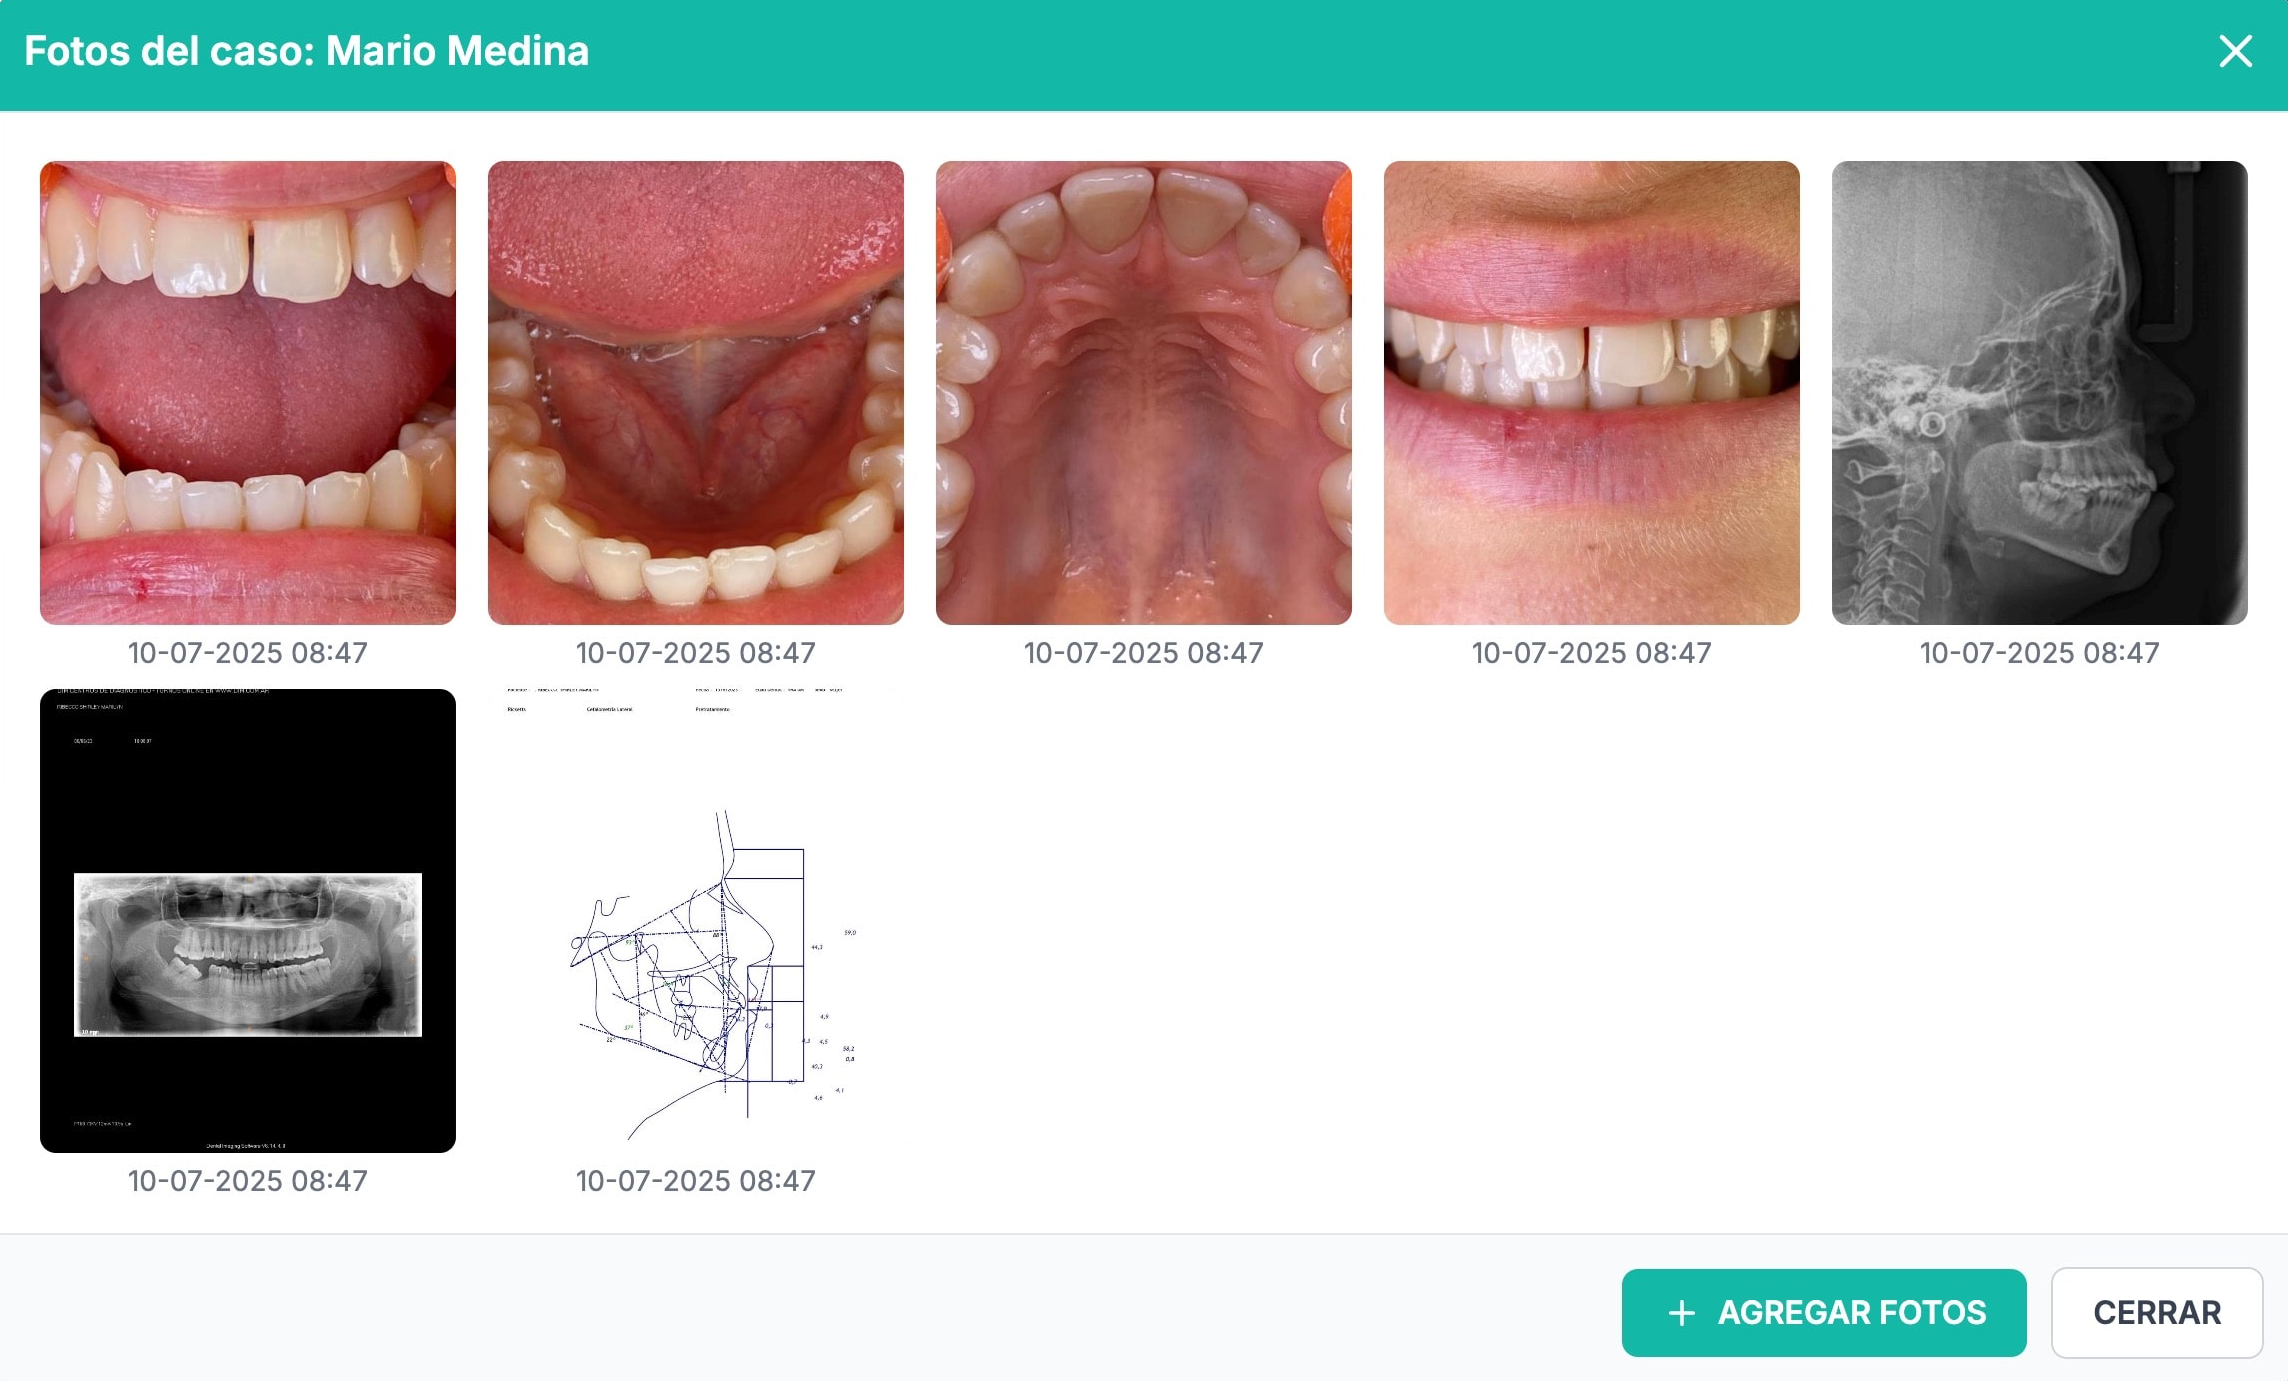Image resolution: width=2288 pixels, height=1381 pixels.
Task: Click the AGREGAR FOTOS button label
Action: pos(1852,1312)
